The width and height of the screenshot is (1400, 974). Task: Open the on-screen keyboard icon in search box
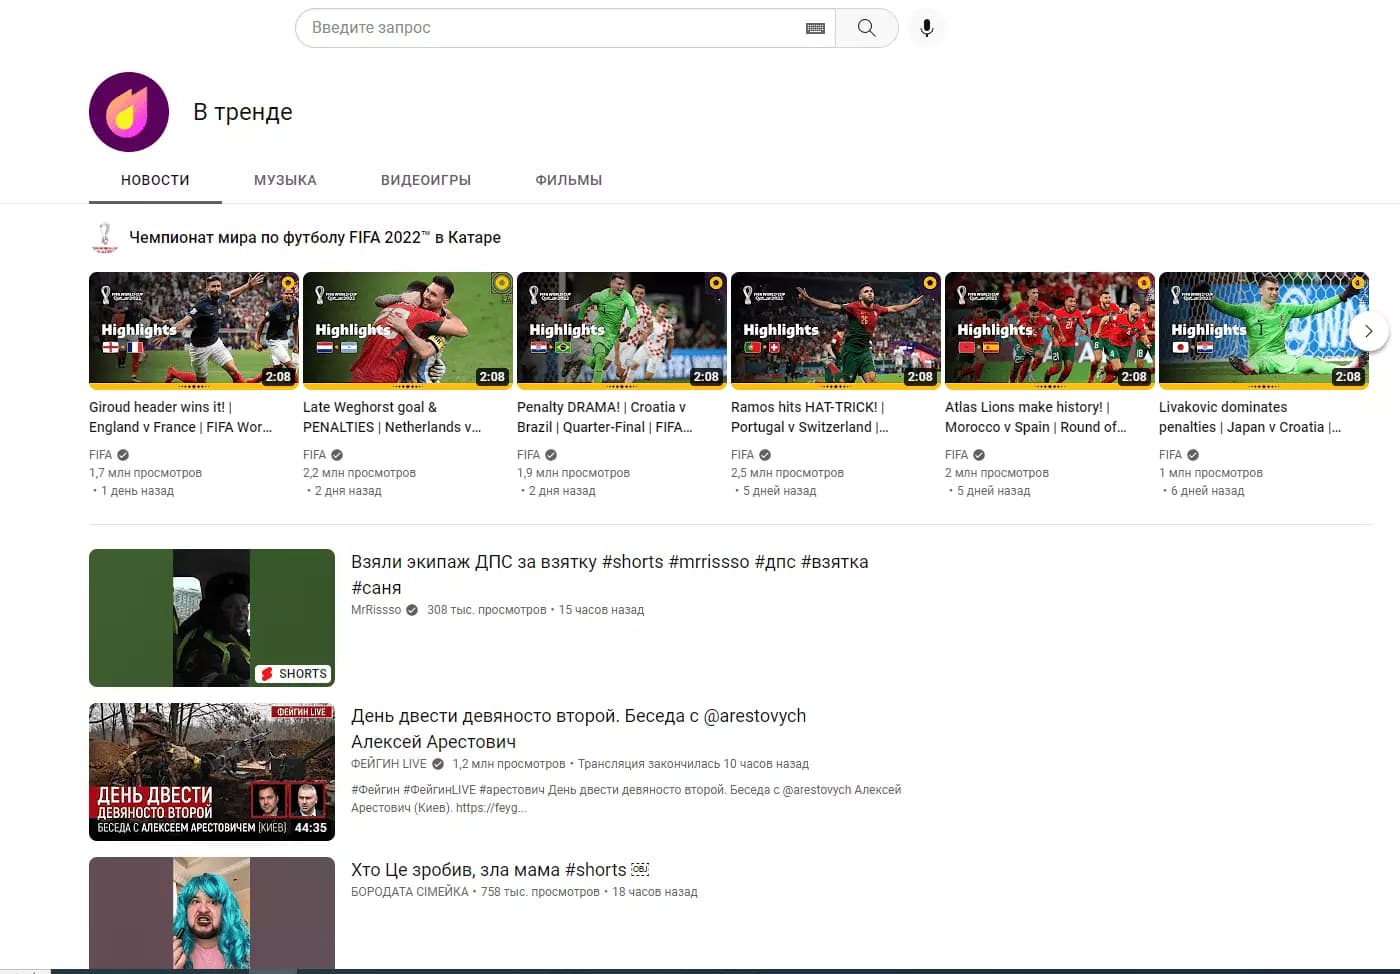(x=815, y=28)
